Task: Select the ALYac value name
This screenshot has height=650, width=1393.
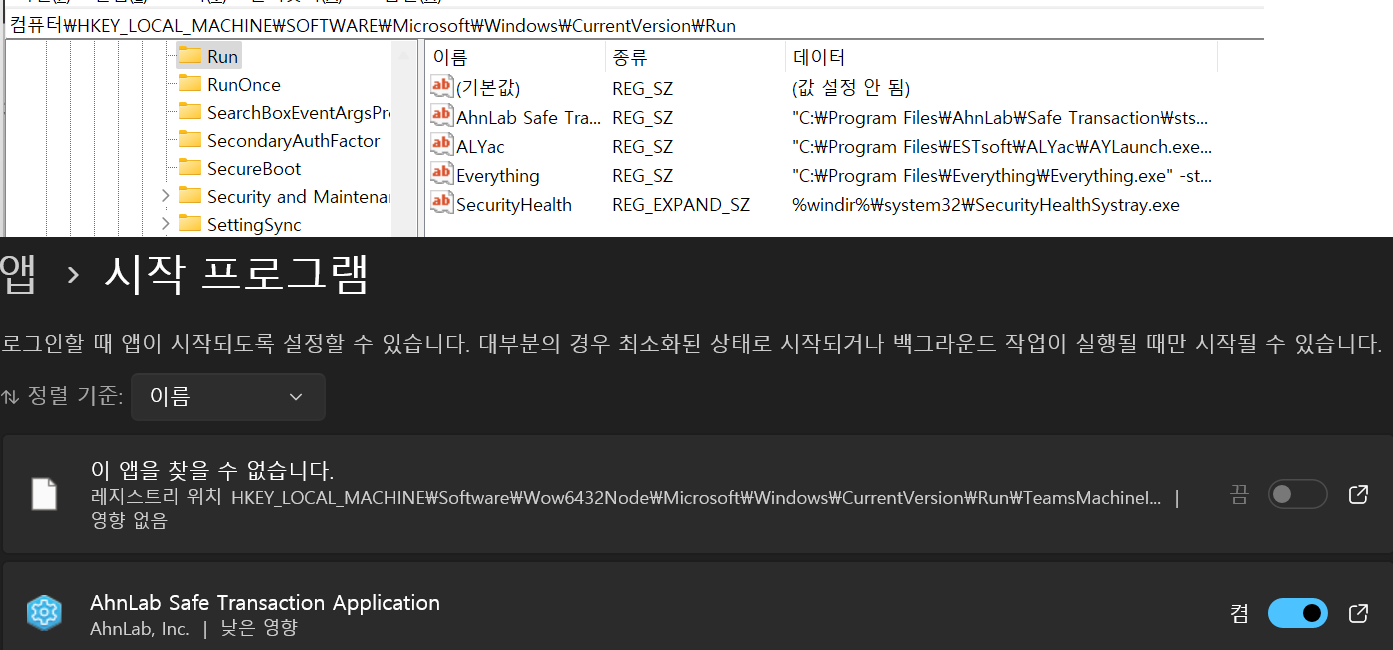Action: [481, 147]
